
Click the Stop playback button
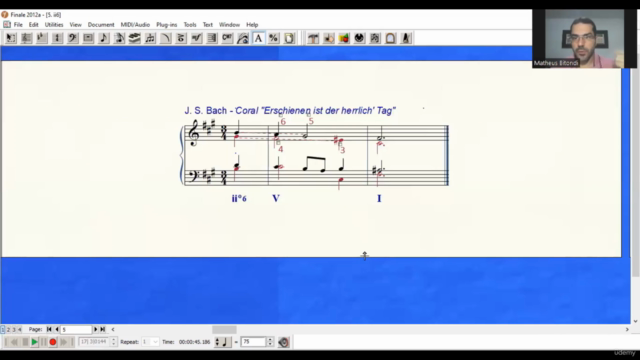(x=25, y=342)
